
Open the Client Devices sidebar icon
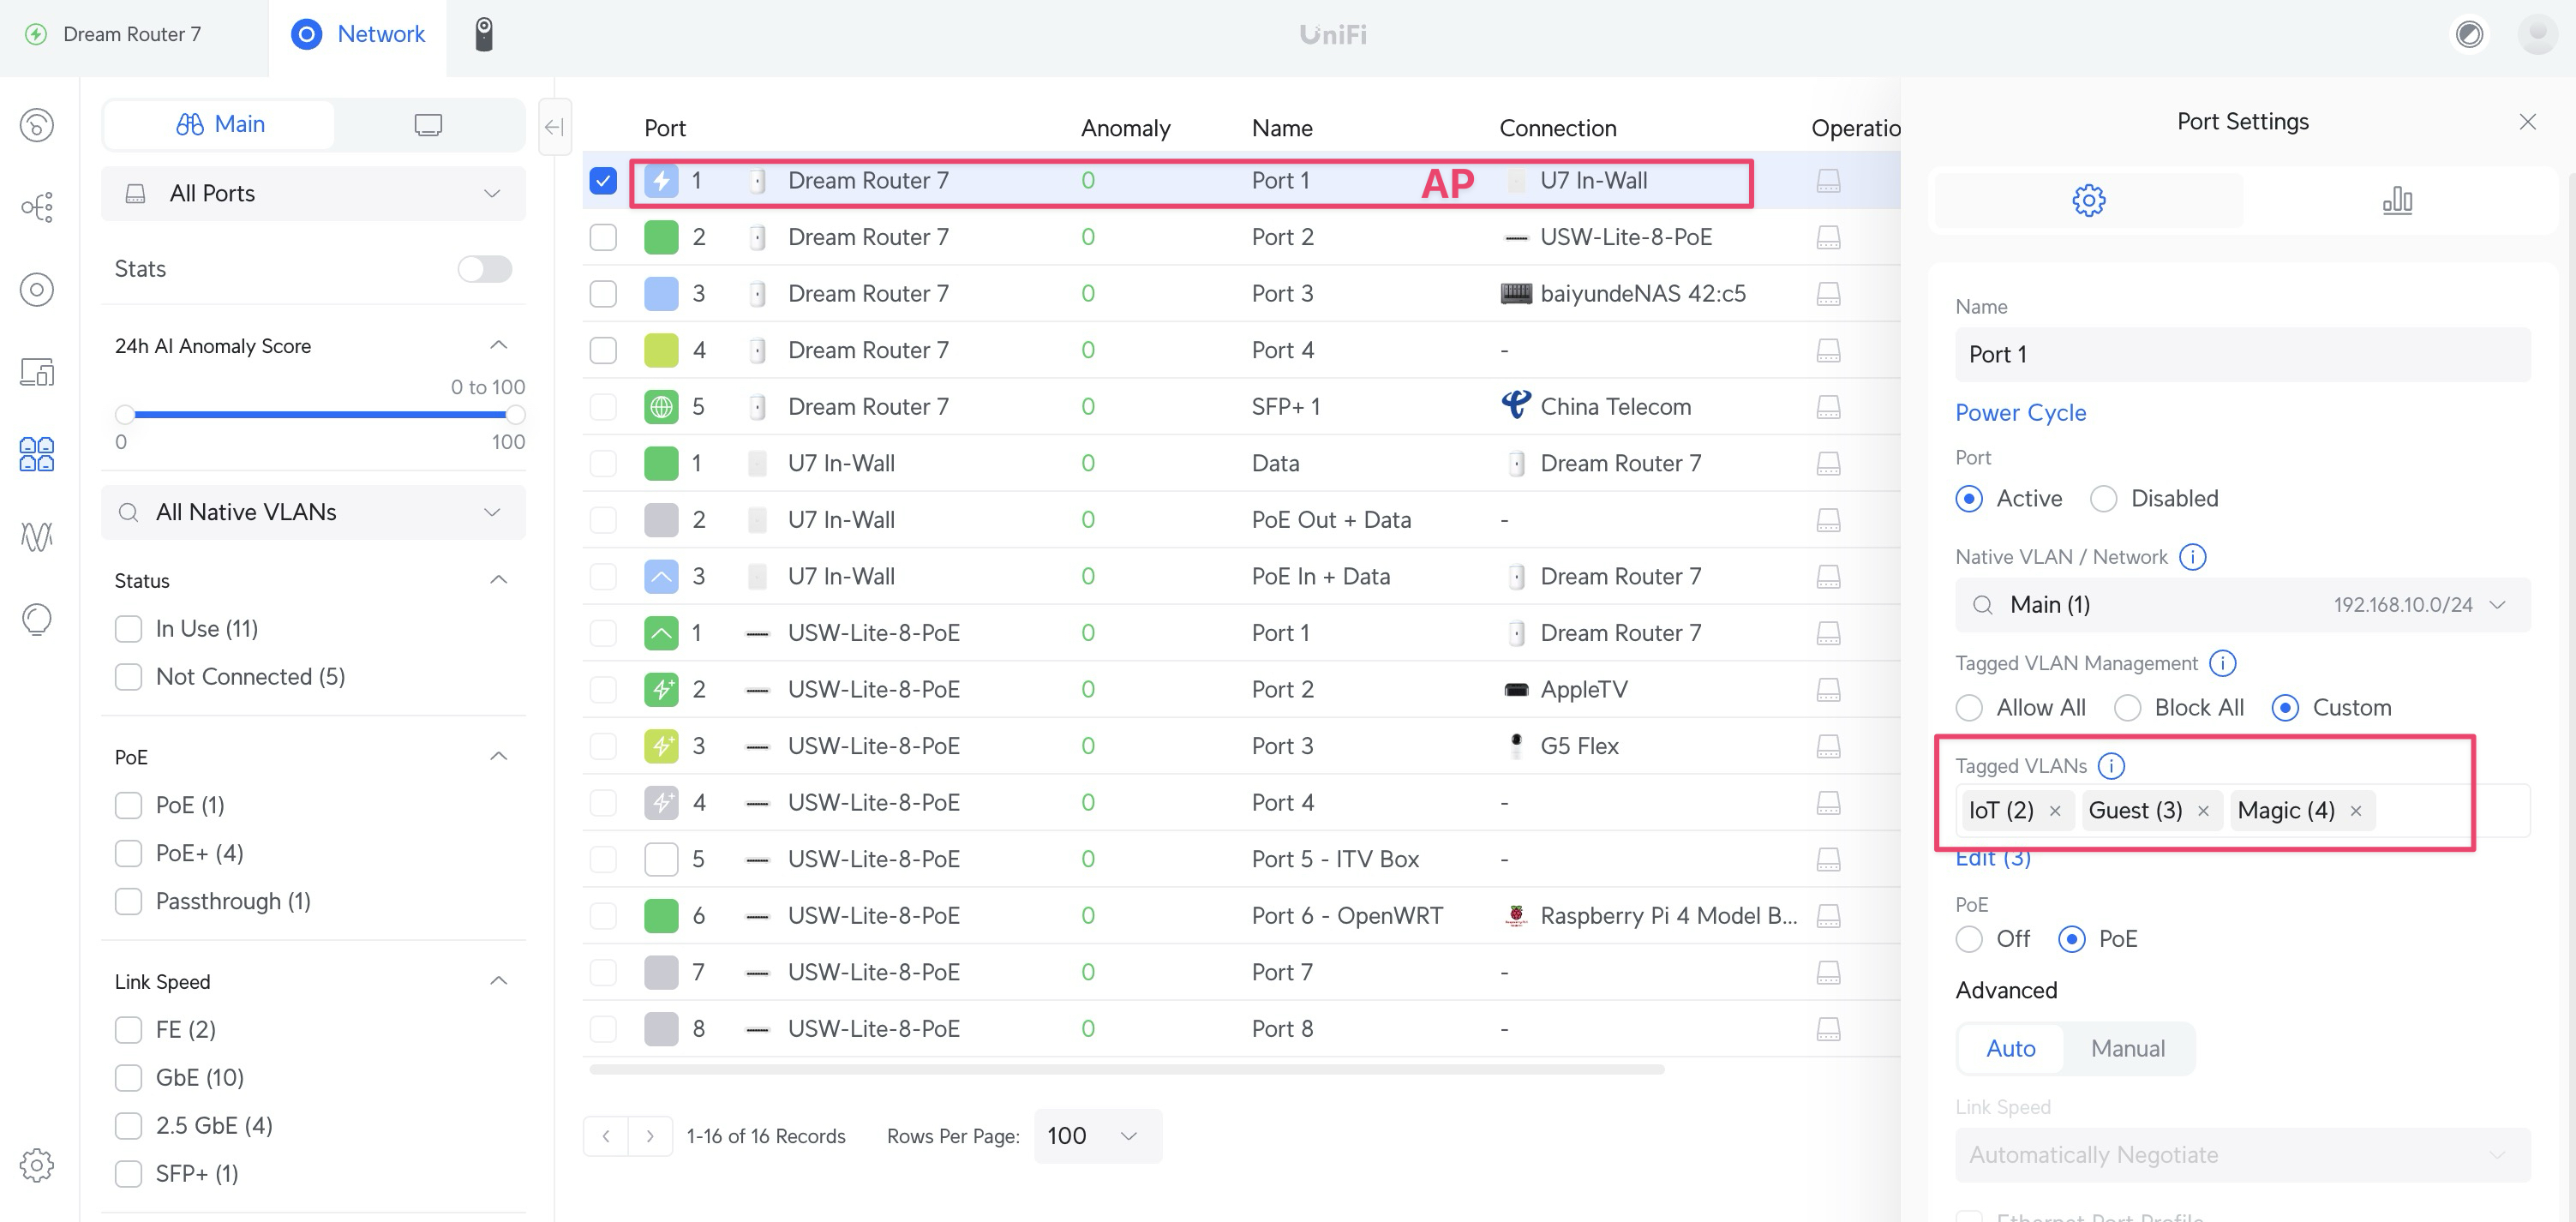(37, 372)
